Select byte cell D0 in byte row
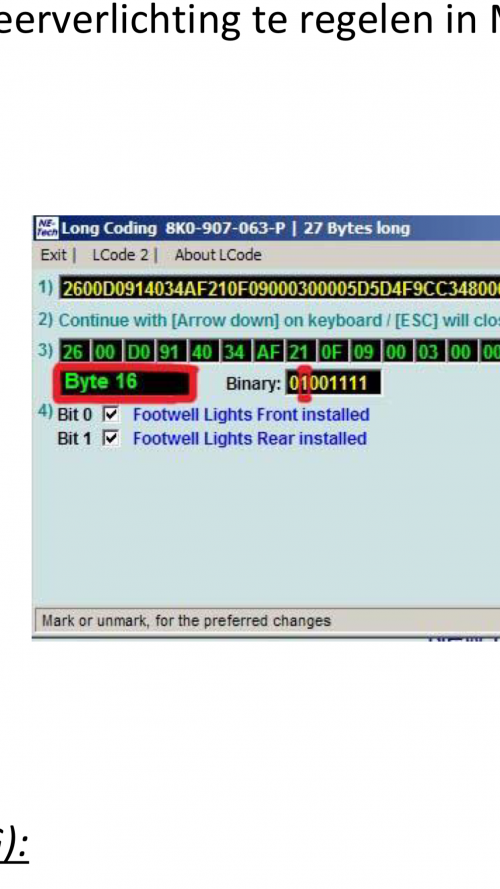The width and height of the screenshot is (500, 889). pos(138,352)
